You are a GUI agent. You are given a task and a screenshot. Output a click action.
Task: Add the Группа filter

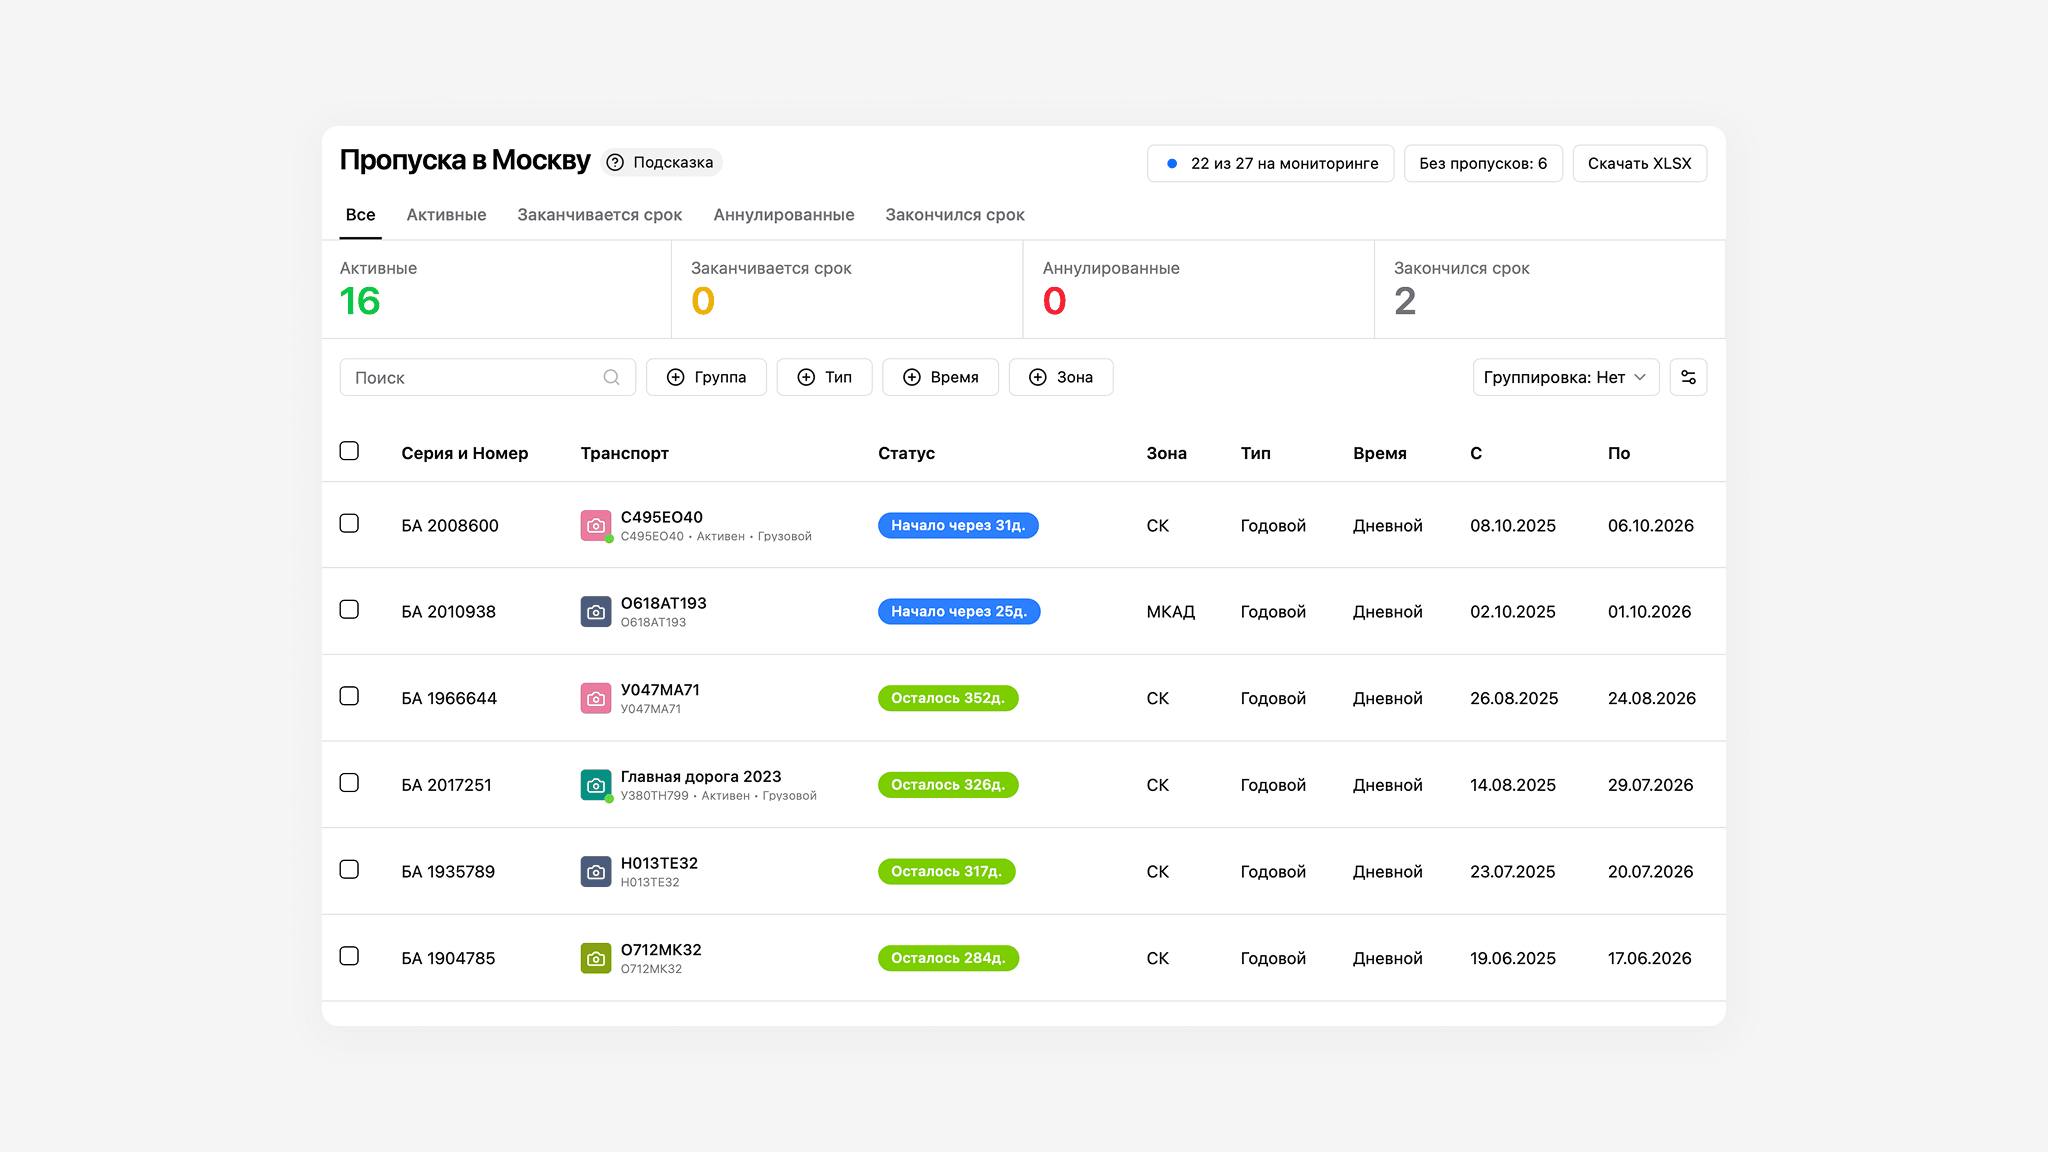click(706, 377)
